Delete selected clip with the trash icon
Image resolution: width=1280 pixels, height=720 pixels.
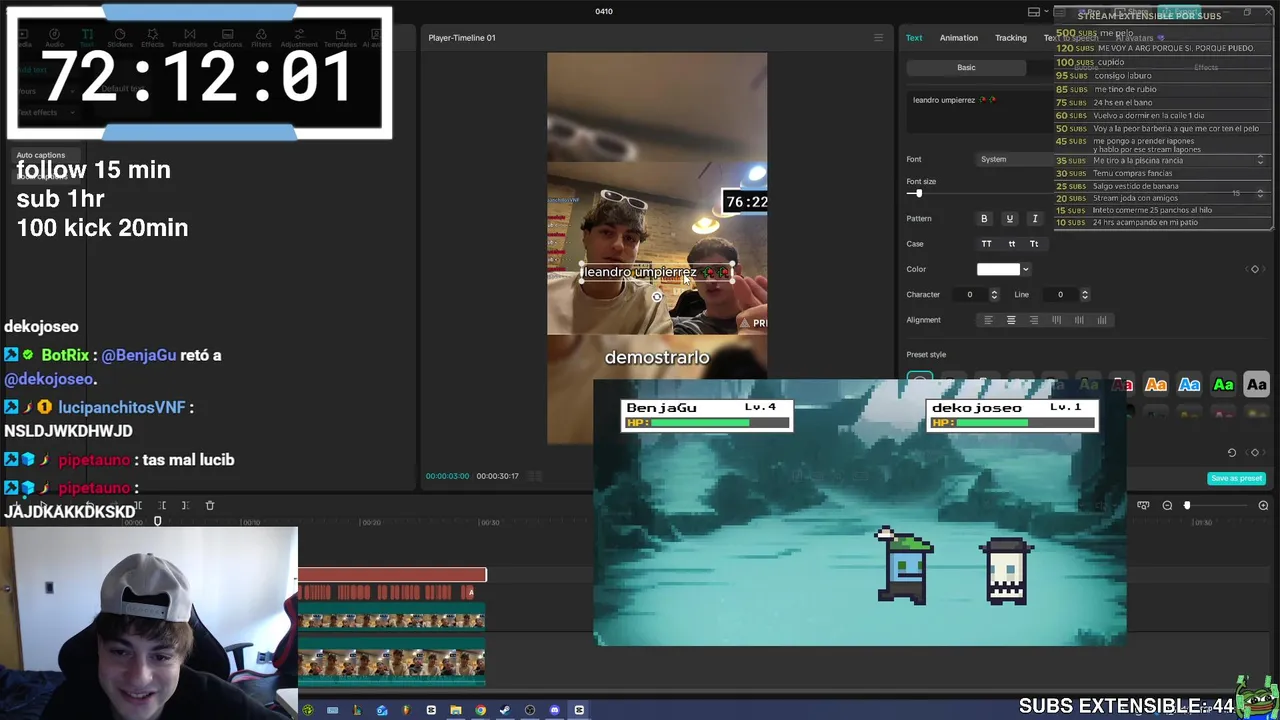[x=210, y=506]
